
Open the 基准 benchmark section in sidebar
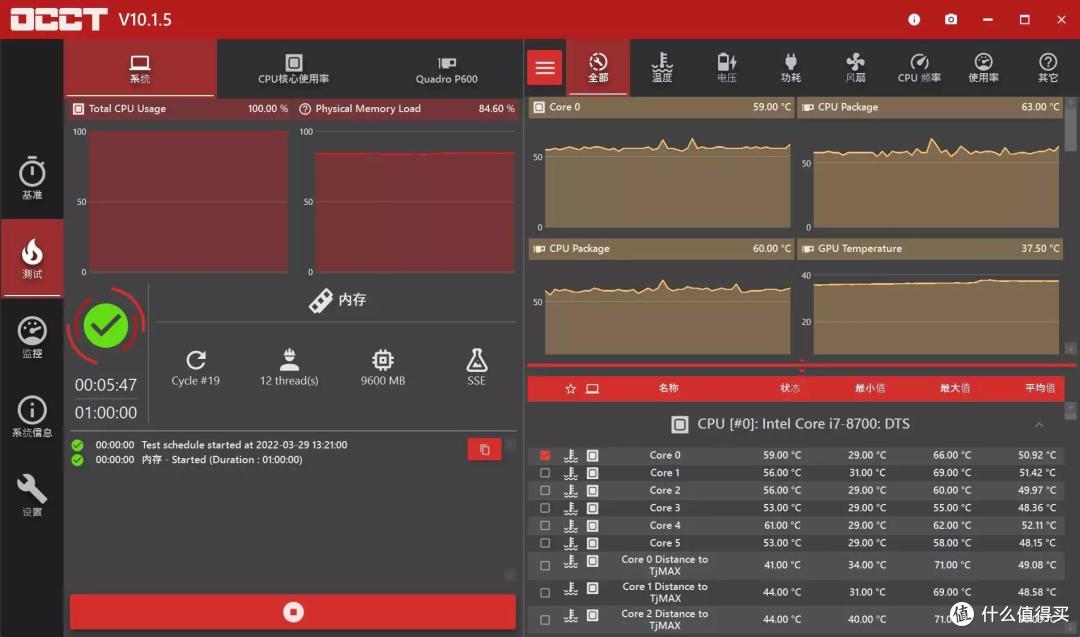[x=32, y=178]
